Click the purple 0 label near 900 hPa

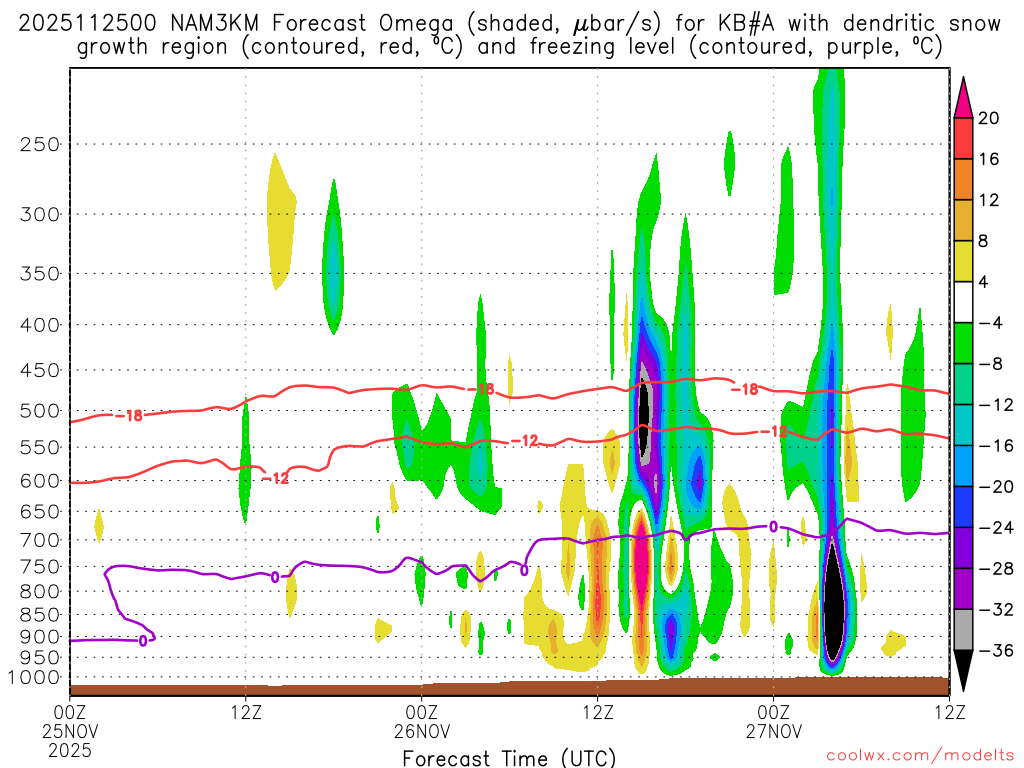click(x=143, y=641)
